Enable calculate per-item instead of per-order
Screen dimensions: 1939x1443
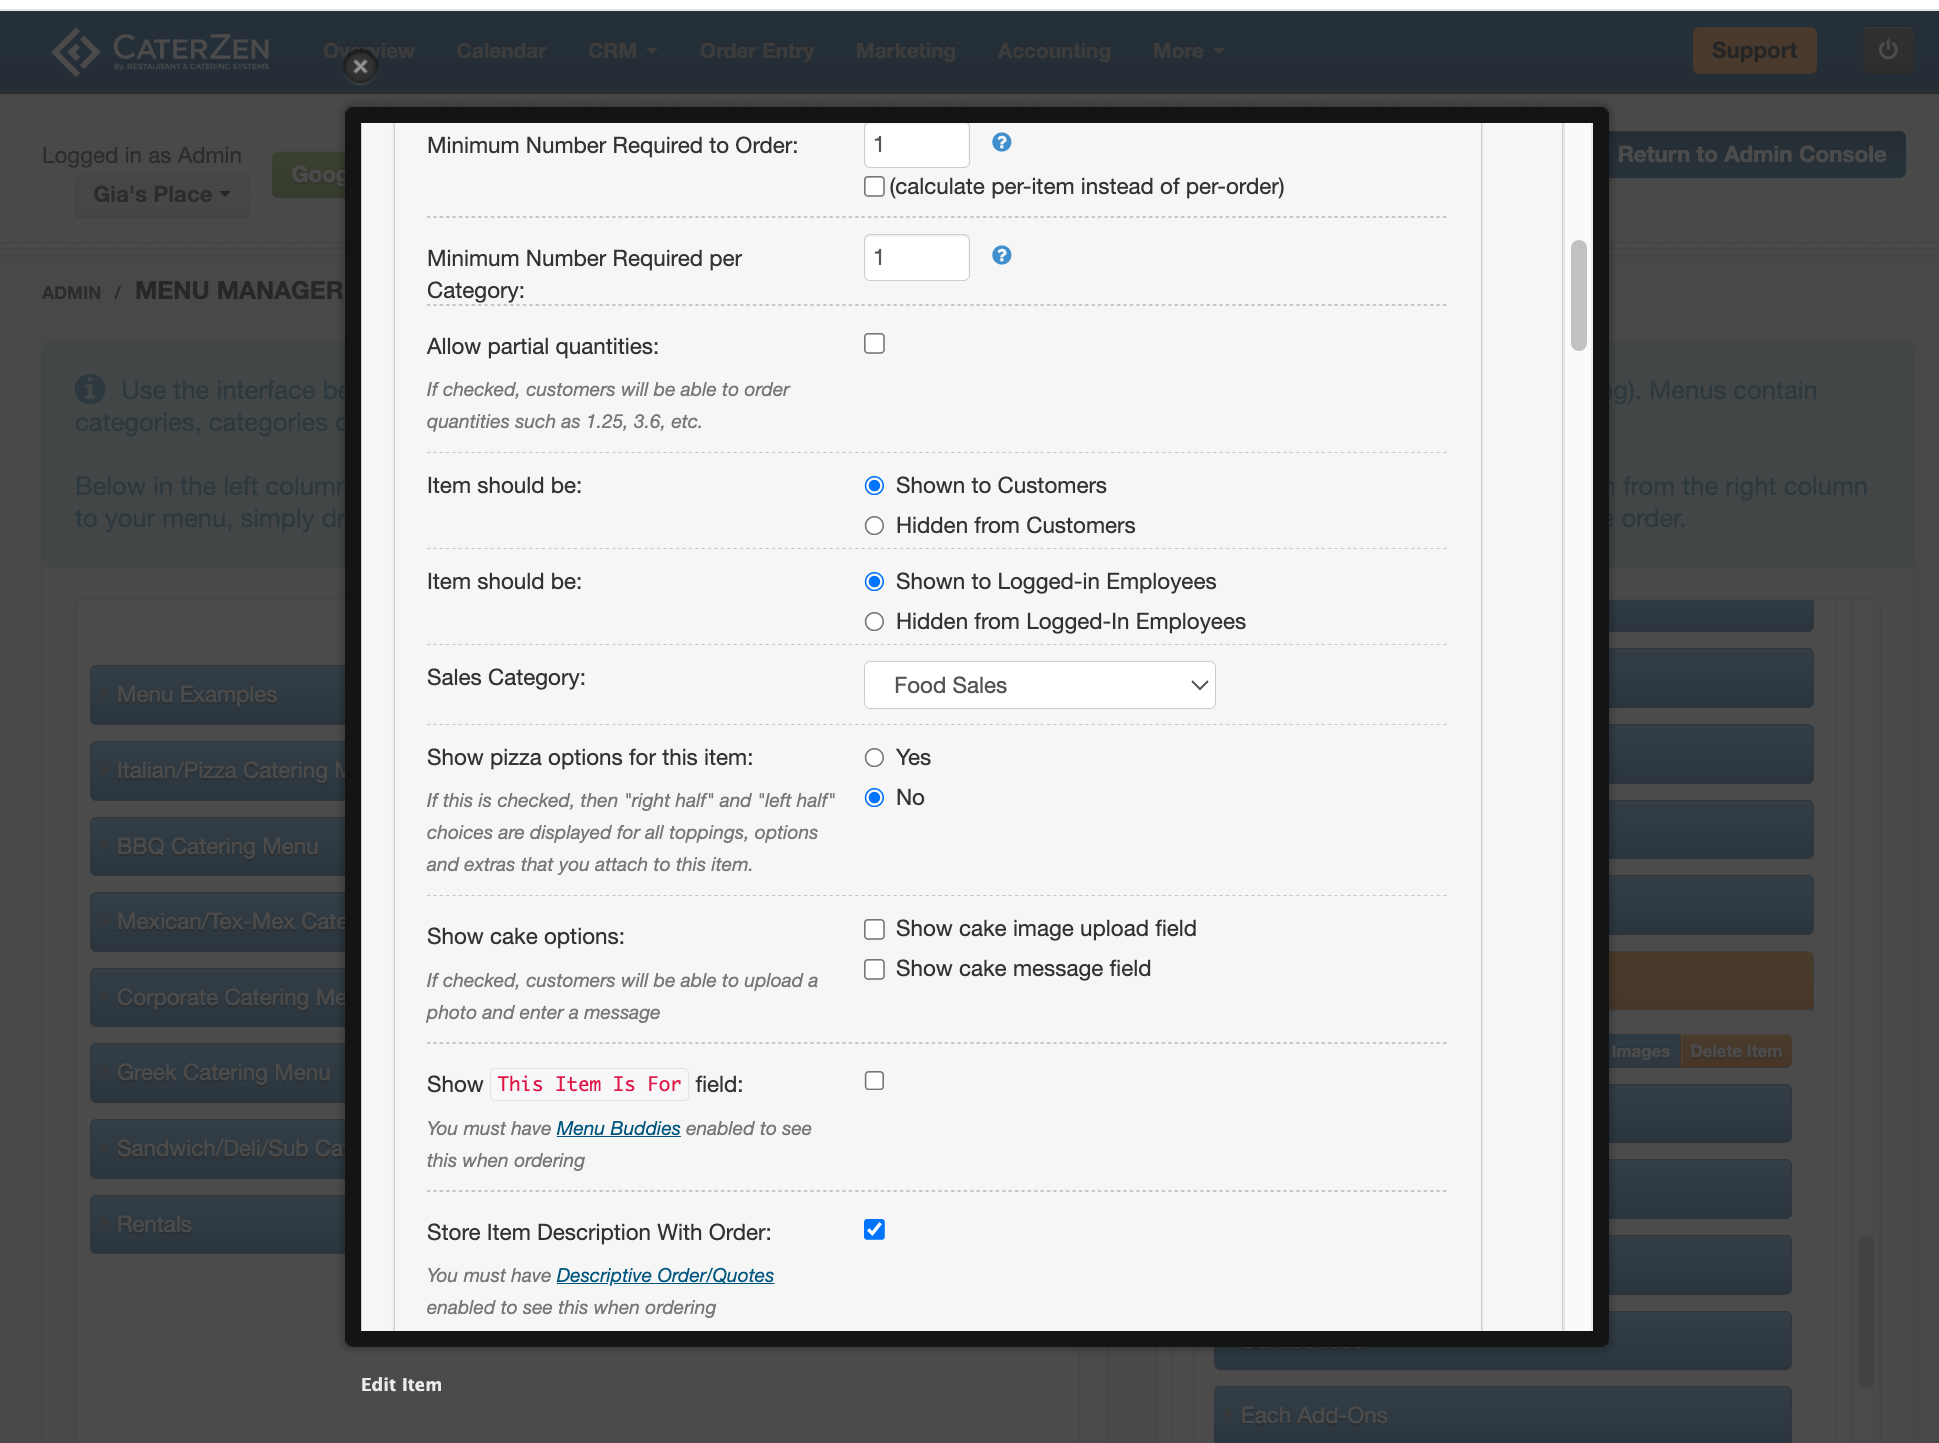874,187
